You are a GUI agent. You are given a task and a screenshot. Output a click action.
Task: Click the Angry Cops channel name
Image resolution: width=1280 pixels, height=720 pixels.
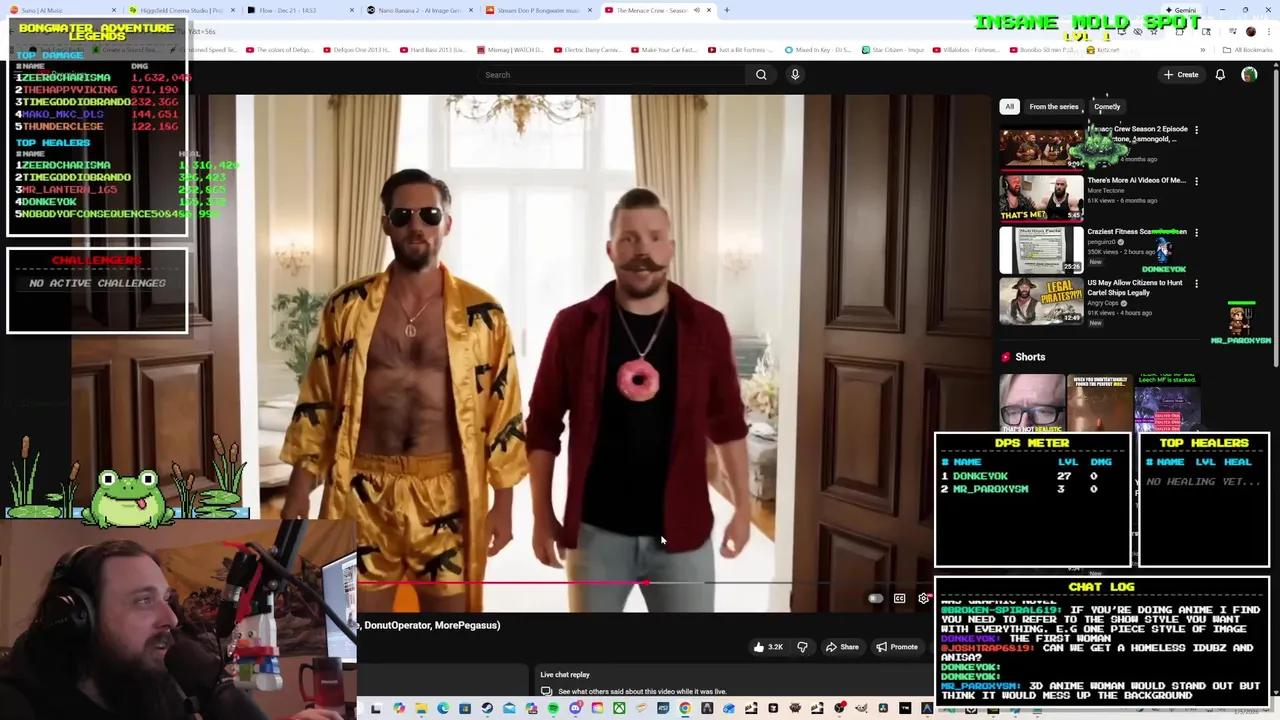1104,303
